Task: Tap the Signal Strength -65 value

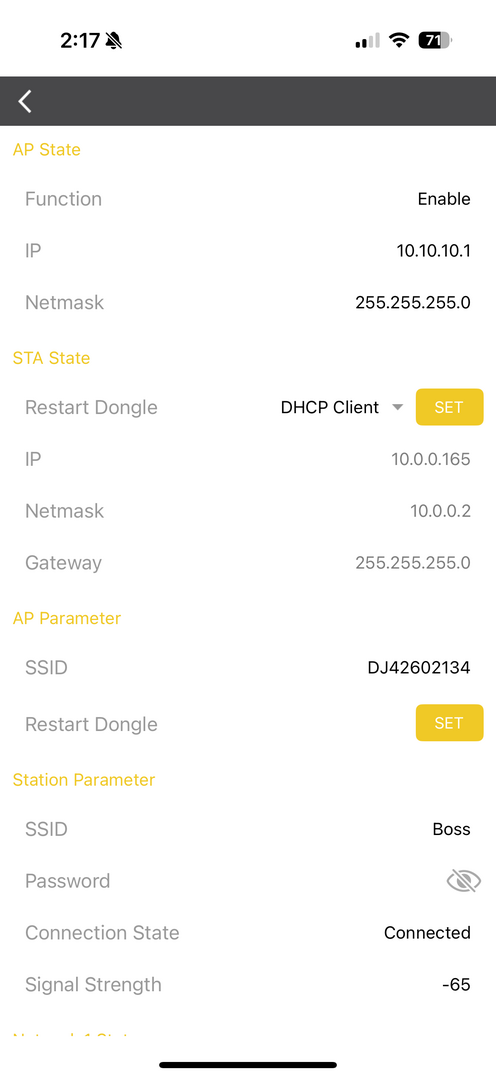Action: (456, 984)
